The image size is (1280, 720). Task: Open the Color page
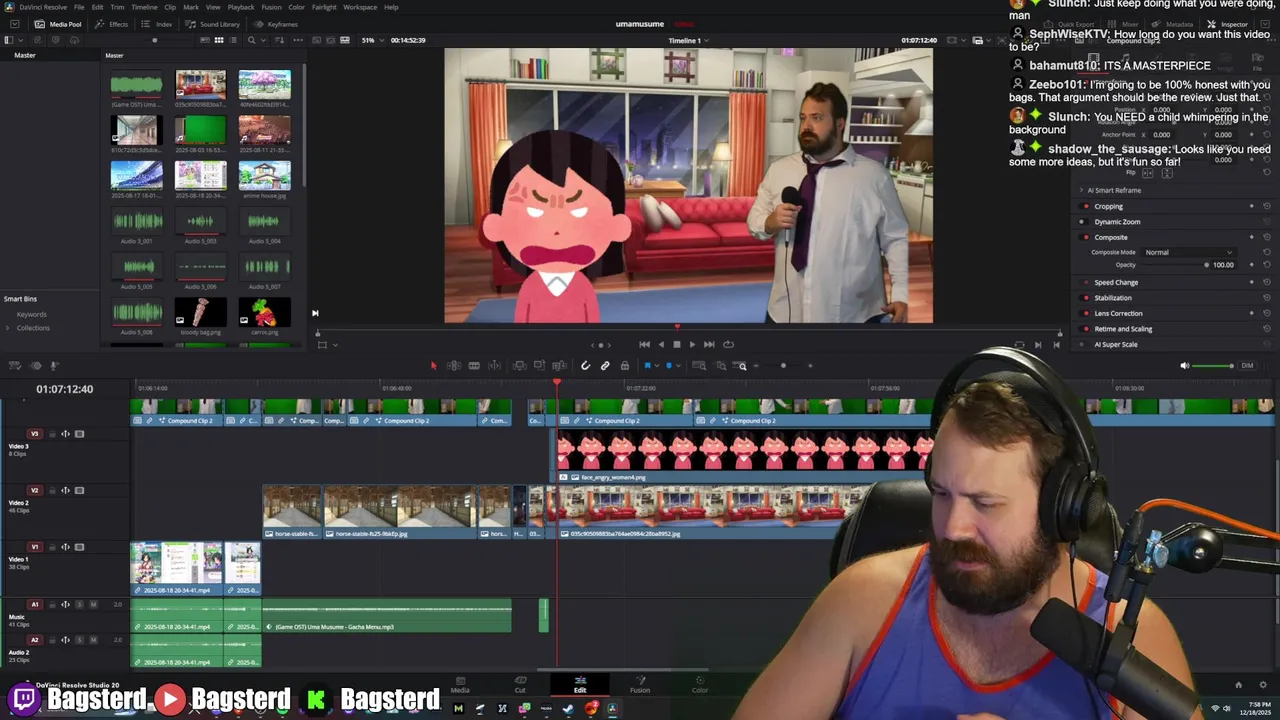point(700,684)
